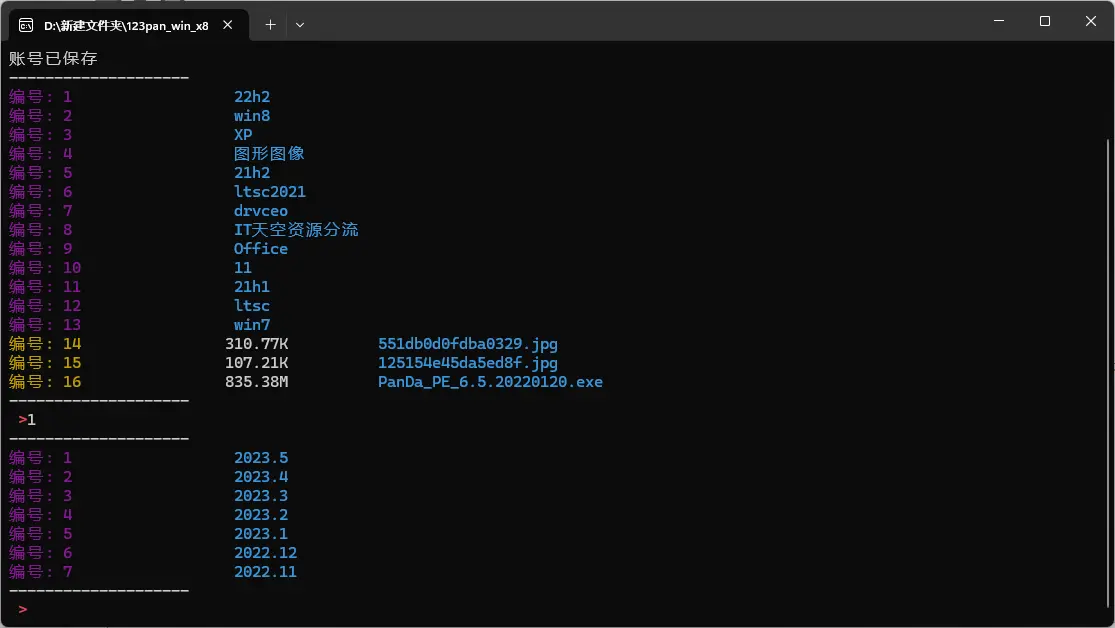1115x628 pixels.
Task: Click the drvceo folder entry
Action: point(261,211)
